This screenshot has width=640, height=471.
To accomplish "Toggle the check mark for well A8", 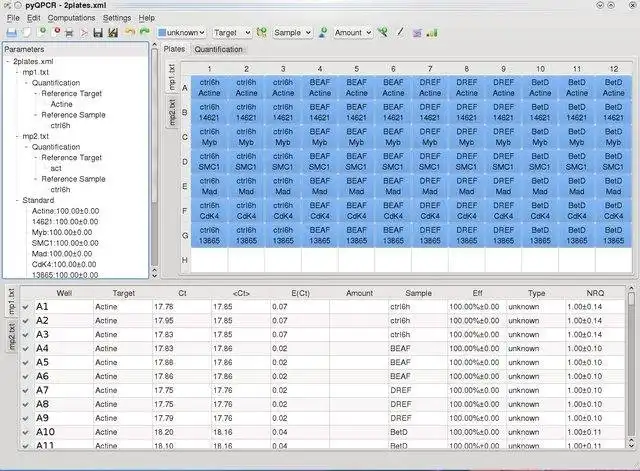I will (26, 405).
